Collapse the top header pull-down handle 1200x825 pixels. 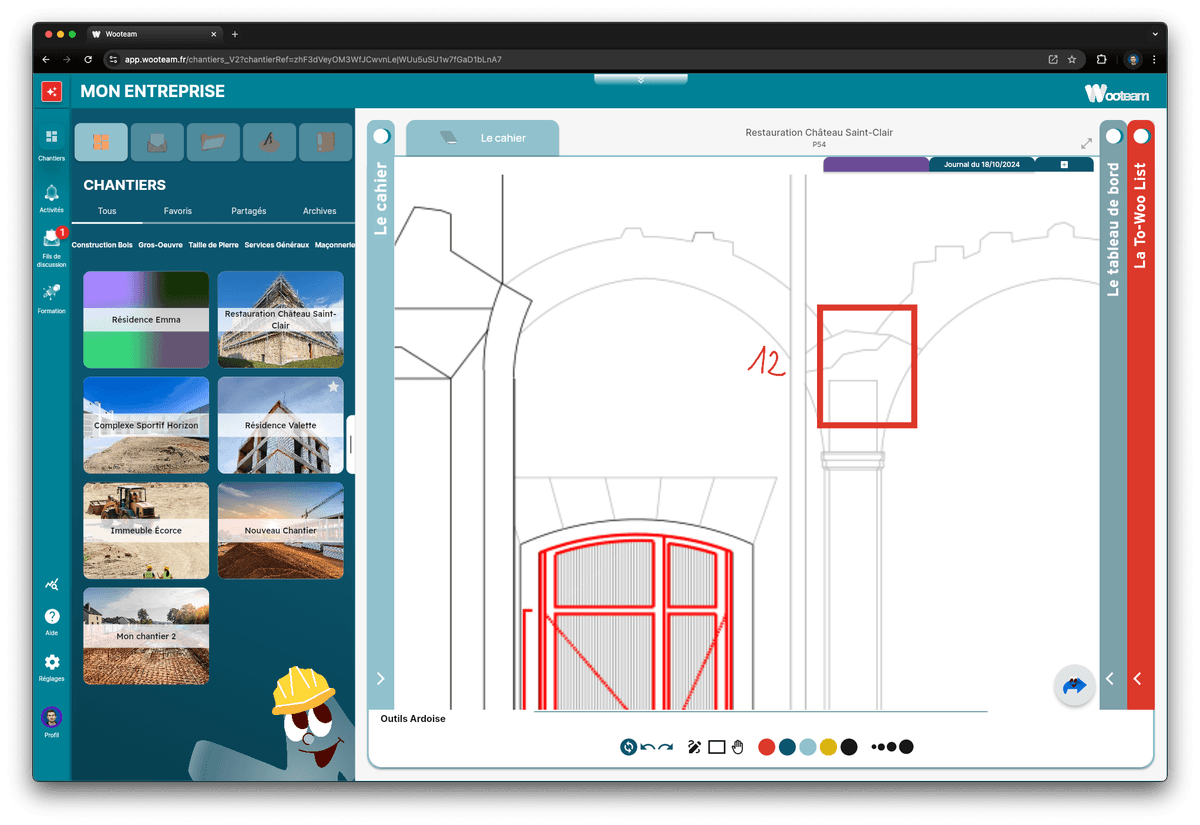(640, 79)
